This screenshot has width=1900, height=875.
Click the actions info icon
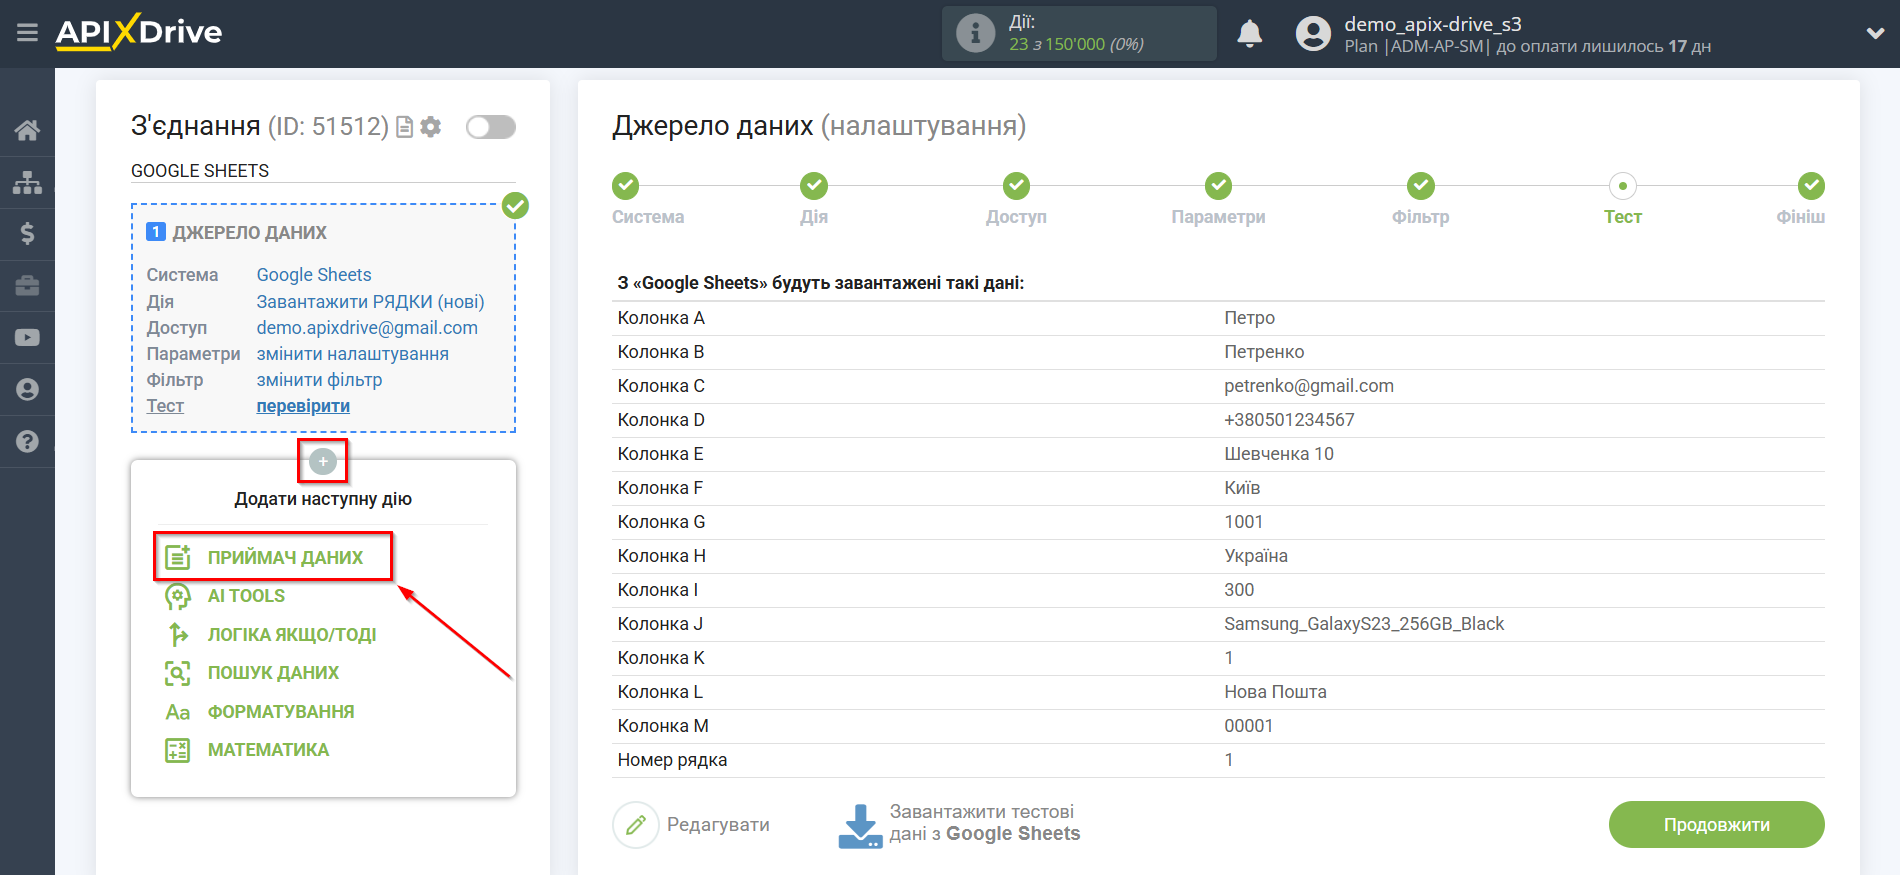(x=975, y=33)
